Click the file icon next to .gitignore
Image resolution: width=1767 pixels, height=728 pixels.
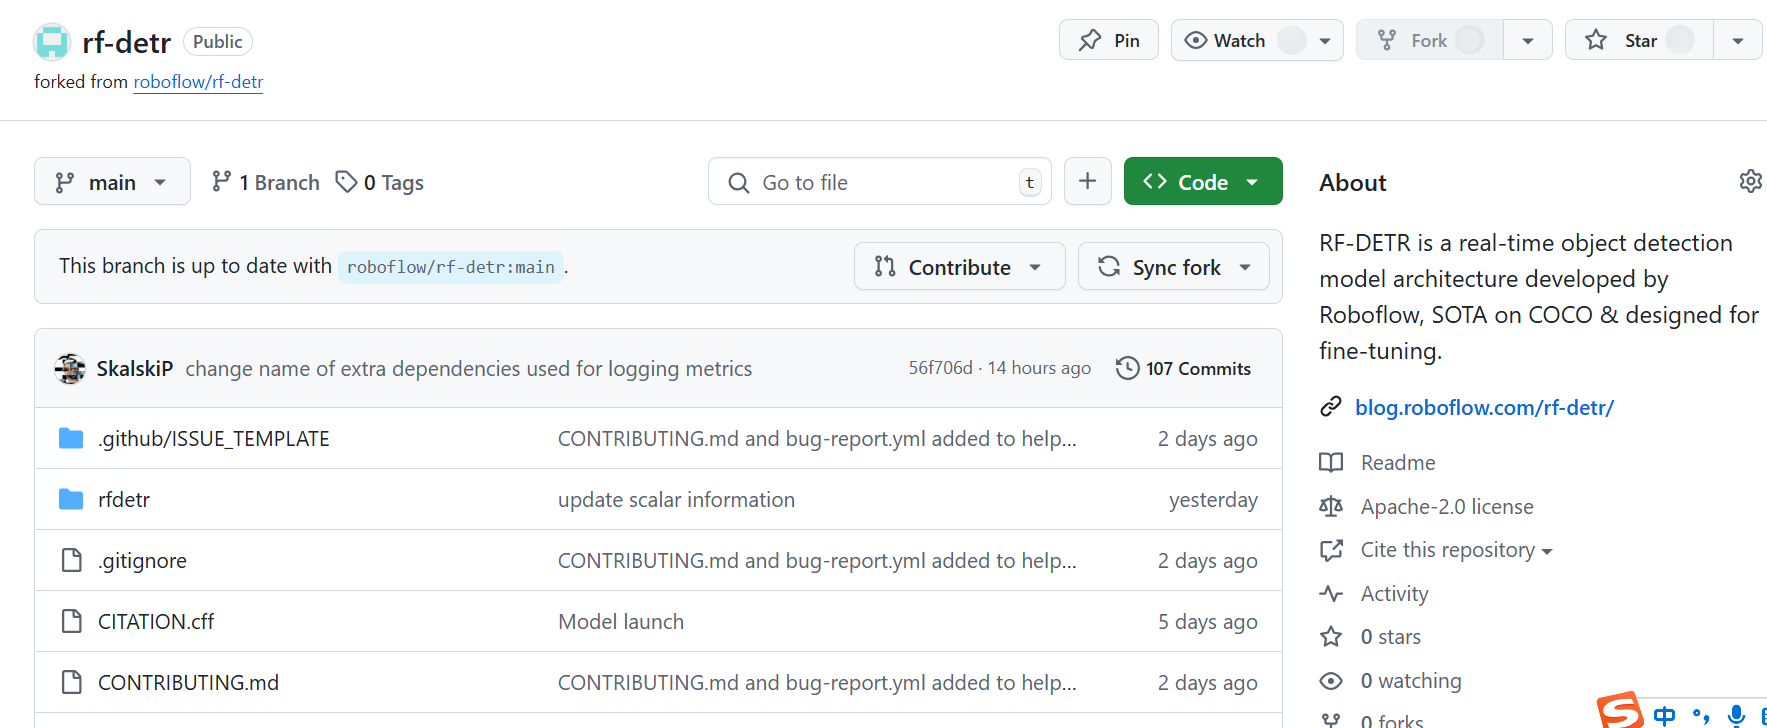(71, 560)
